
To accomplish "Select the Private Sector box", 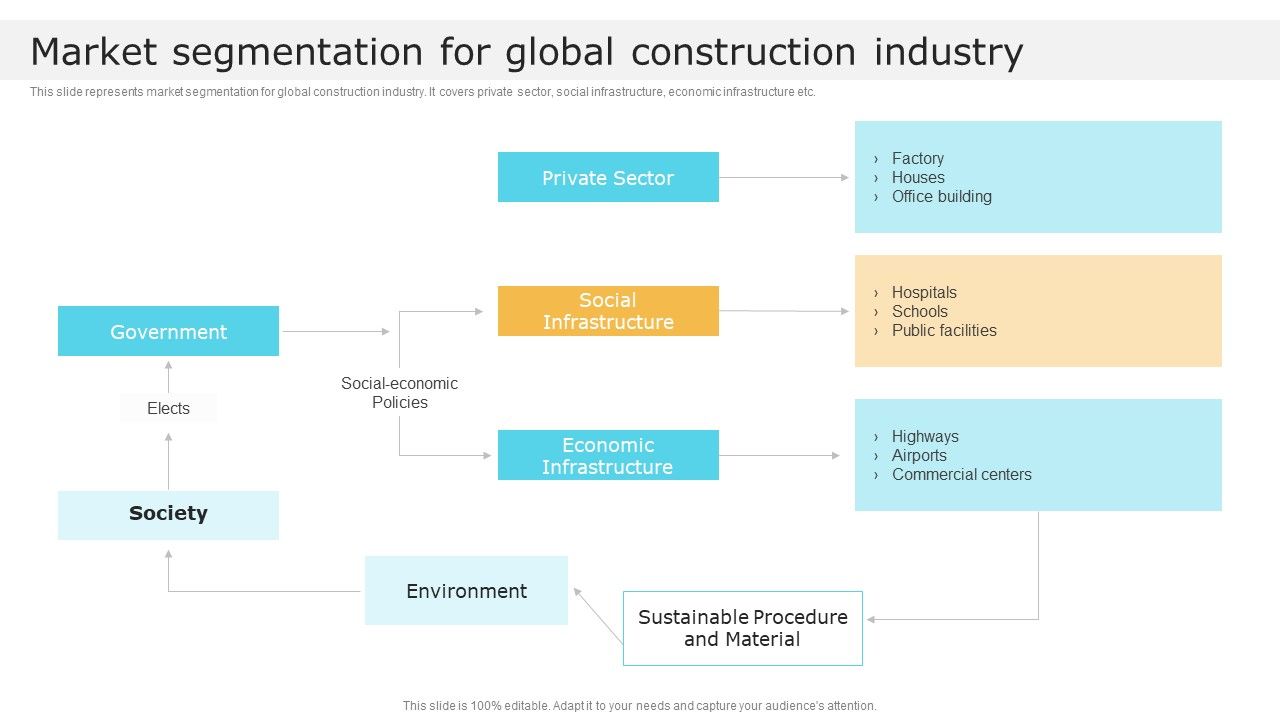I will [x=608, y=177].
